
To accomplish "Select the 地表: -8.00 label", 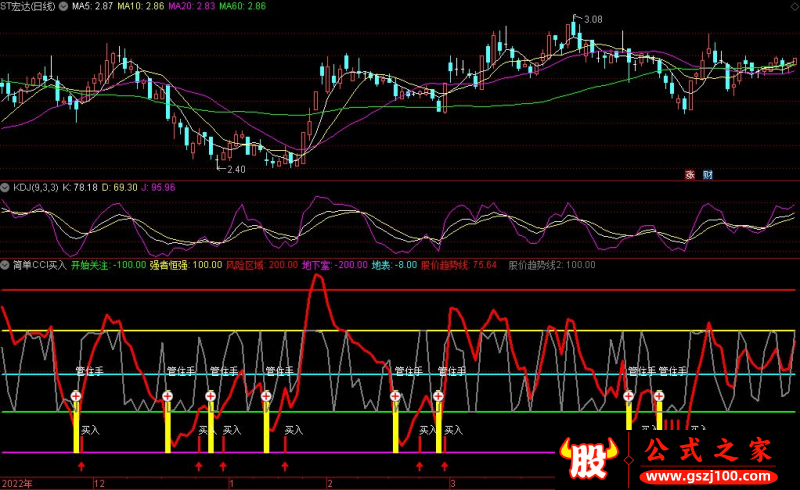I will coord(394,265).
